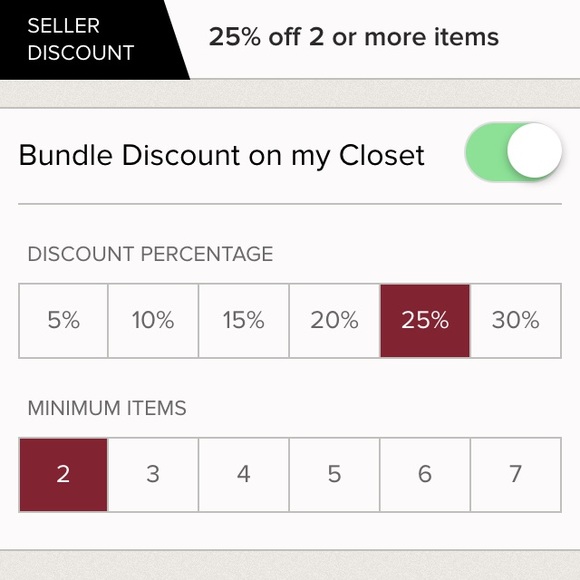Set minimum items to 3
Image resolution: width=580 pixels, height=580 pixels.
click(x=153, y=475)
